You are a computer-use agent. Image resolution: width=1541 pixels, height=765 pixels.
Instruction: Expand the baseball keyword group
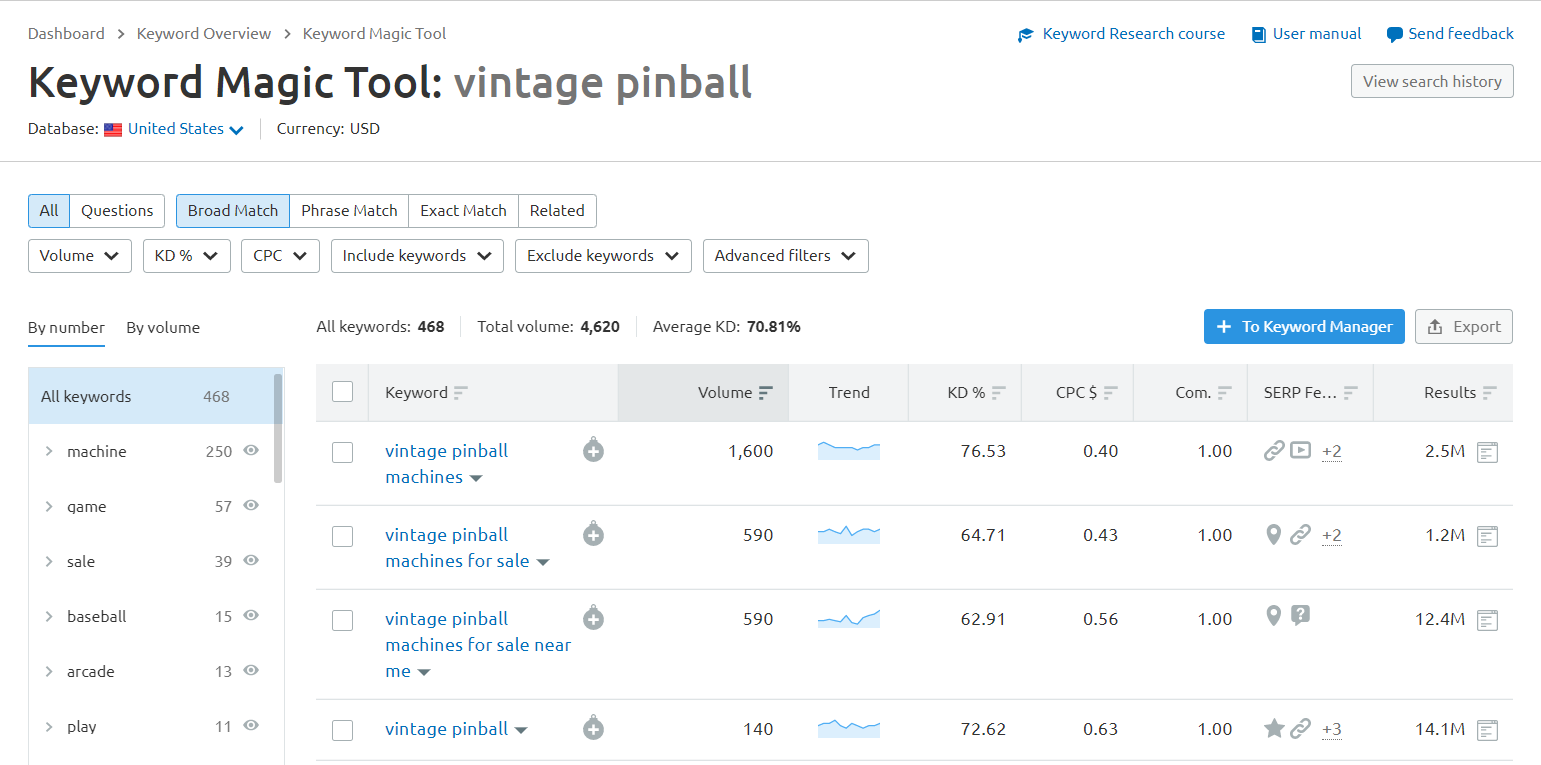click(49, 617)
